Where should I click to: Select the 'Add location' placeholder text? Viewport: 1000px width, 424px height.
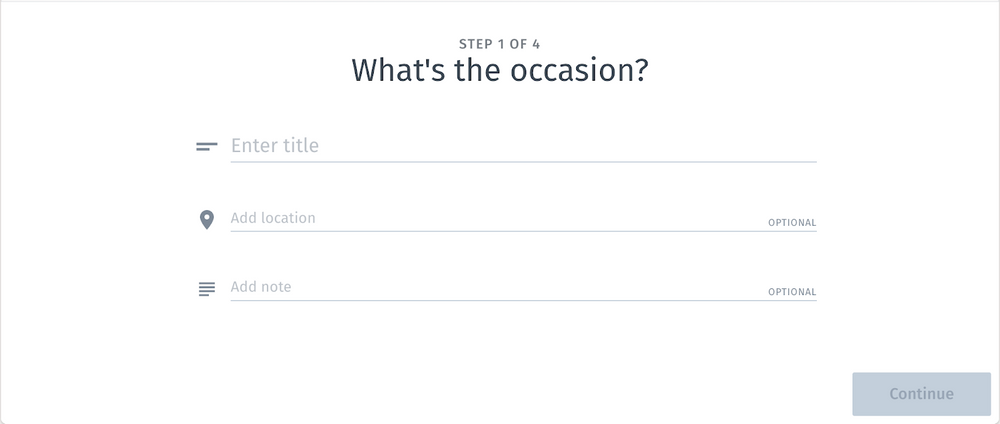[273, 218]
